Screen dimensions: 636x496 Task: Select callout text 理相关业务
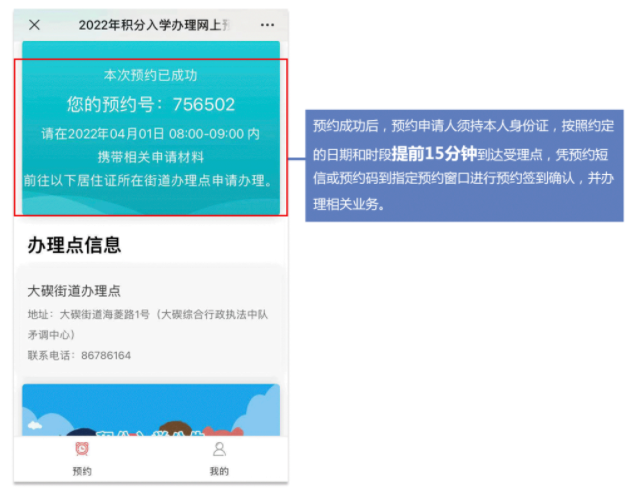(345, 204)
